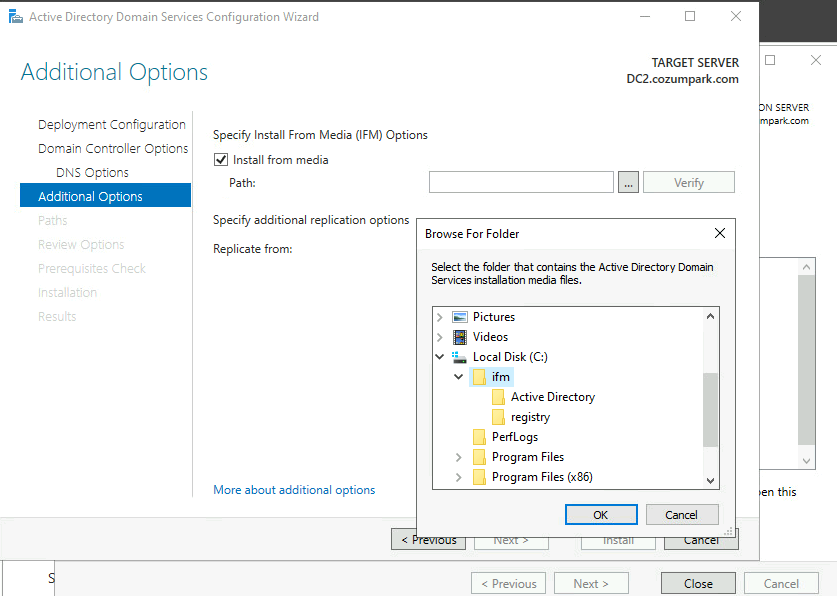Close the Browse For Folder dialog
The width and height of the screenshot is (837, 596).
(x=720, y=233)
